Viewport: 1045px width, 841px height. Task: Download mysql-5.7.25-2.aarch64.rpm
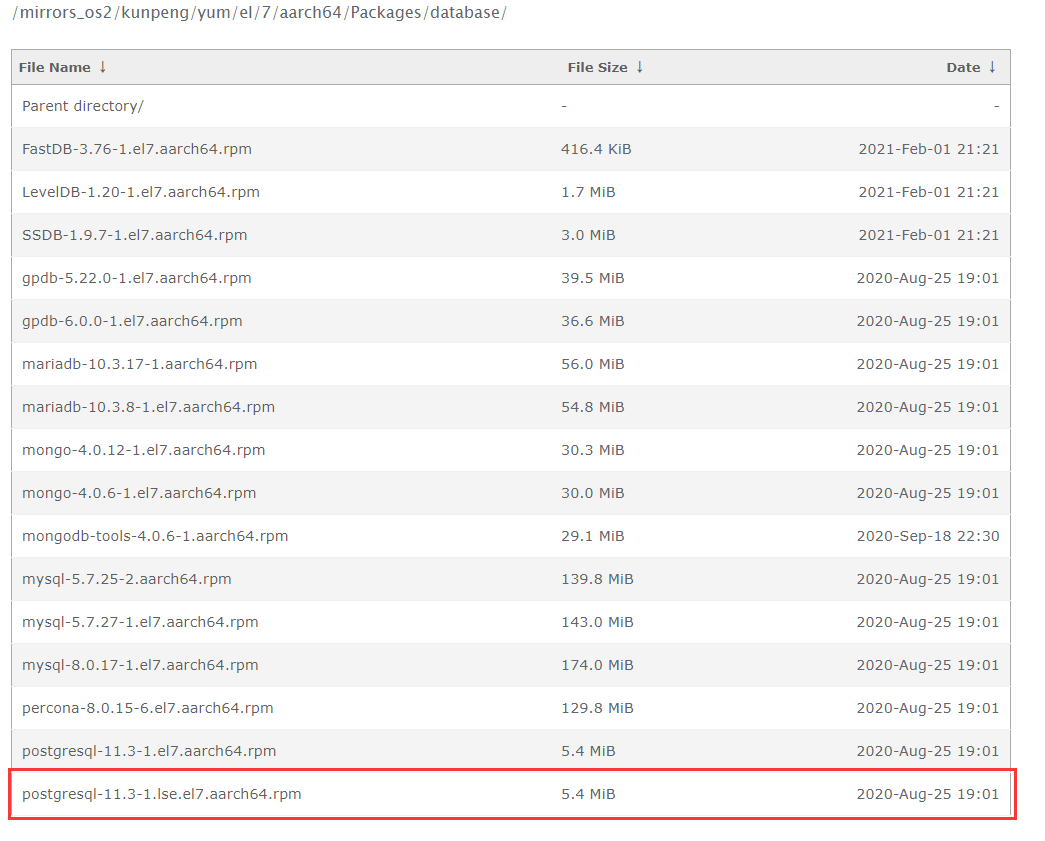(x=127, y=579)
